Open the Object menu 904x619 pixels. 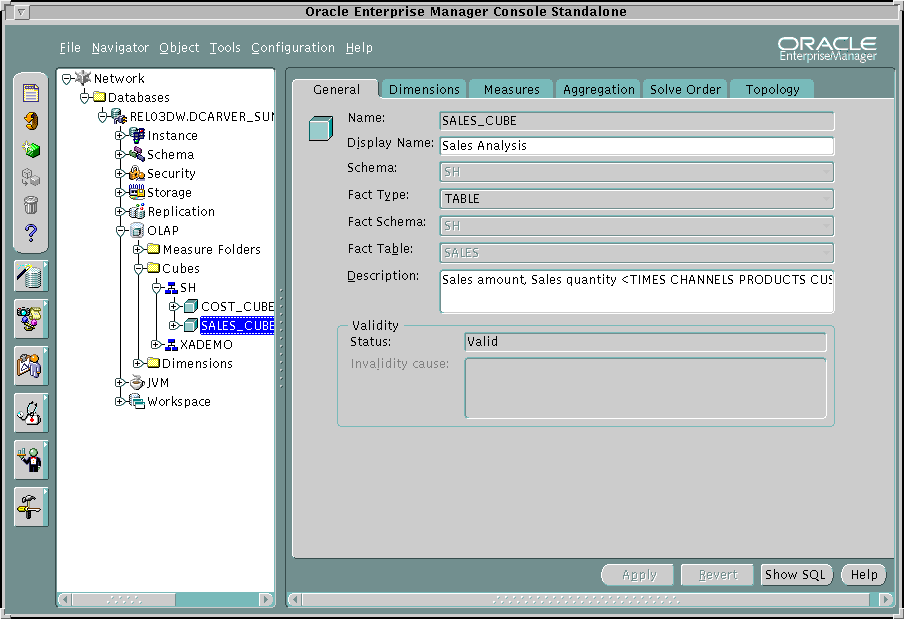click(x=179, y=47)
